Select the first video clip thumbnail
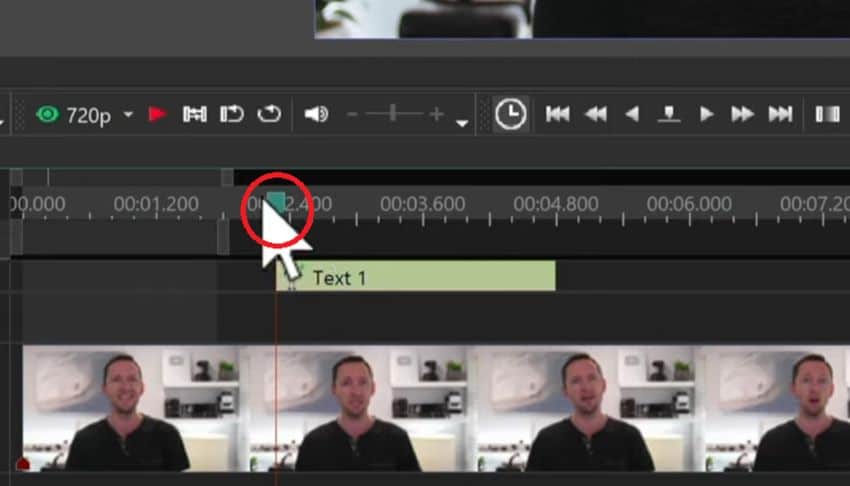This screenshot has height=486, width=850. [x=133, y=409]
